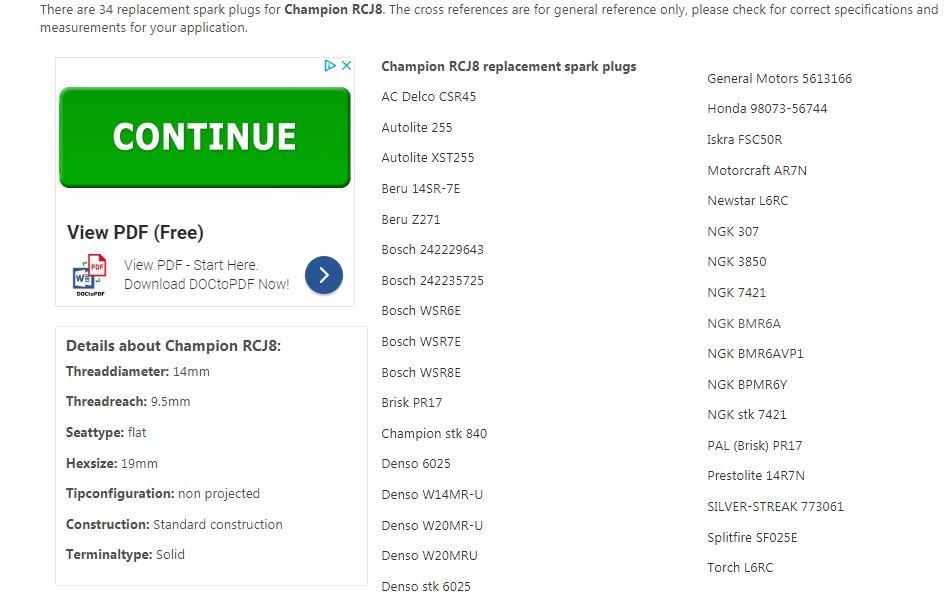The height and width of the screenshot is (597, 950).
Task: Select Champion stk 840 link
Action: pyautogui.click(x=434, y=434)
